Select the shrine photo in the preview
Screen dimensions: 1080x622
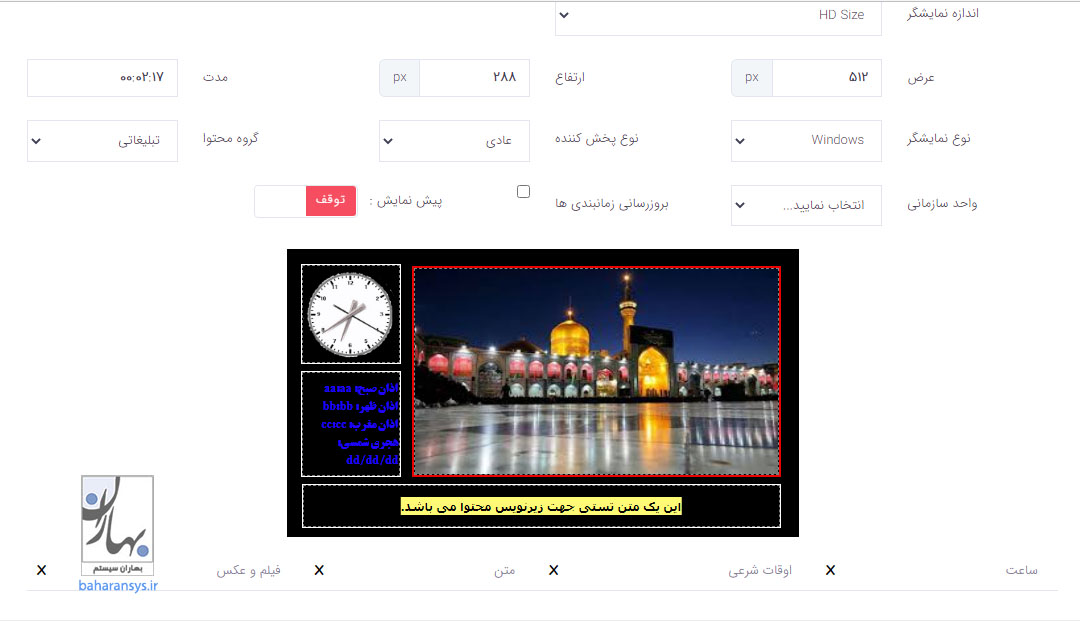596,371
